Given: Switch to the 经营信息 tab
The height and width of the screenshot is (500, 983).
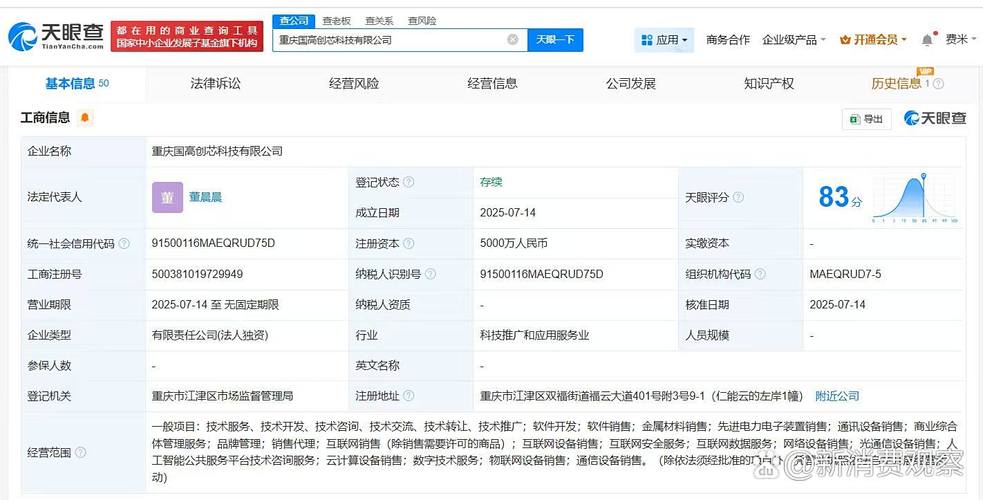Looking at the screenshot, I should click(492, 83).
